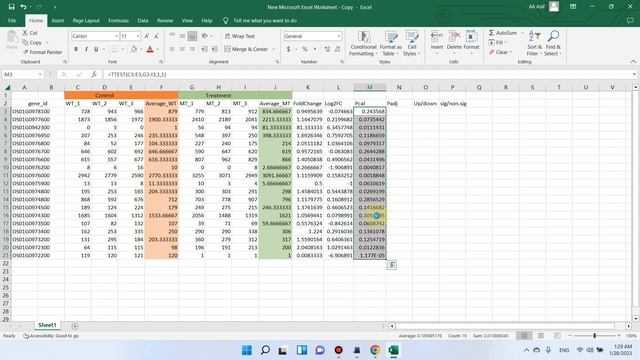Open Format as Table gallery
Viewport: 640px width, 360px height.
pos(391,43)
